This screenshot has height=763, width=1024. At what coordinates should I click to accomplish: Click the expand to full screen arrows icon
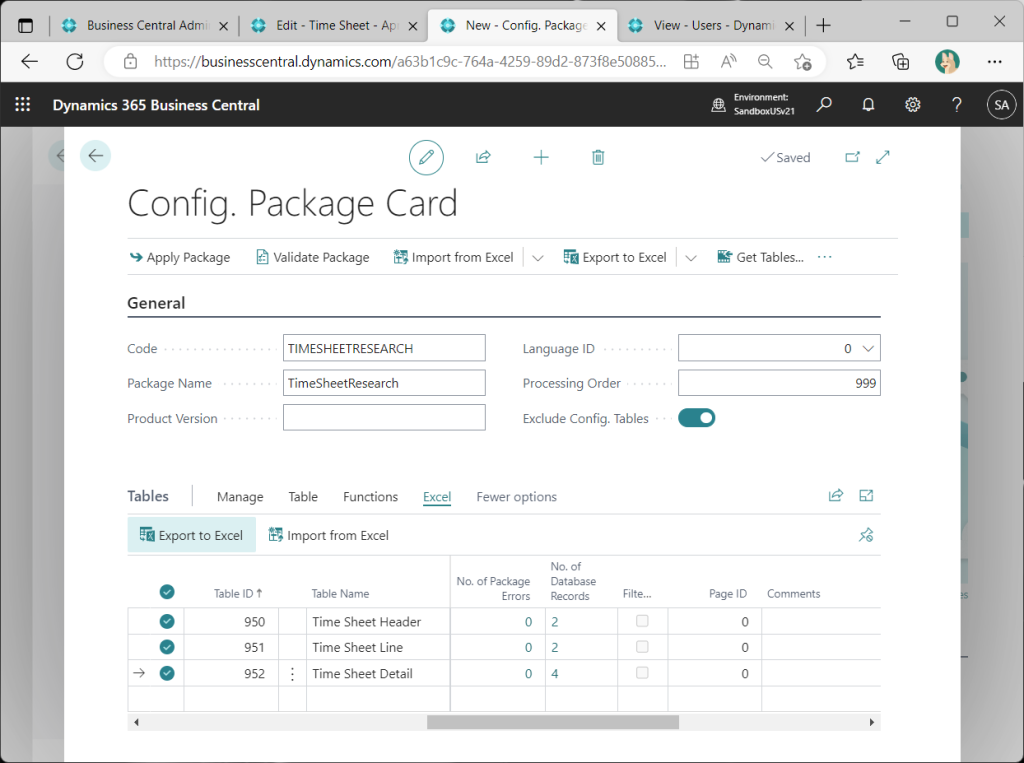click(883, 157)
